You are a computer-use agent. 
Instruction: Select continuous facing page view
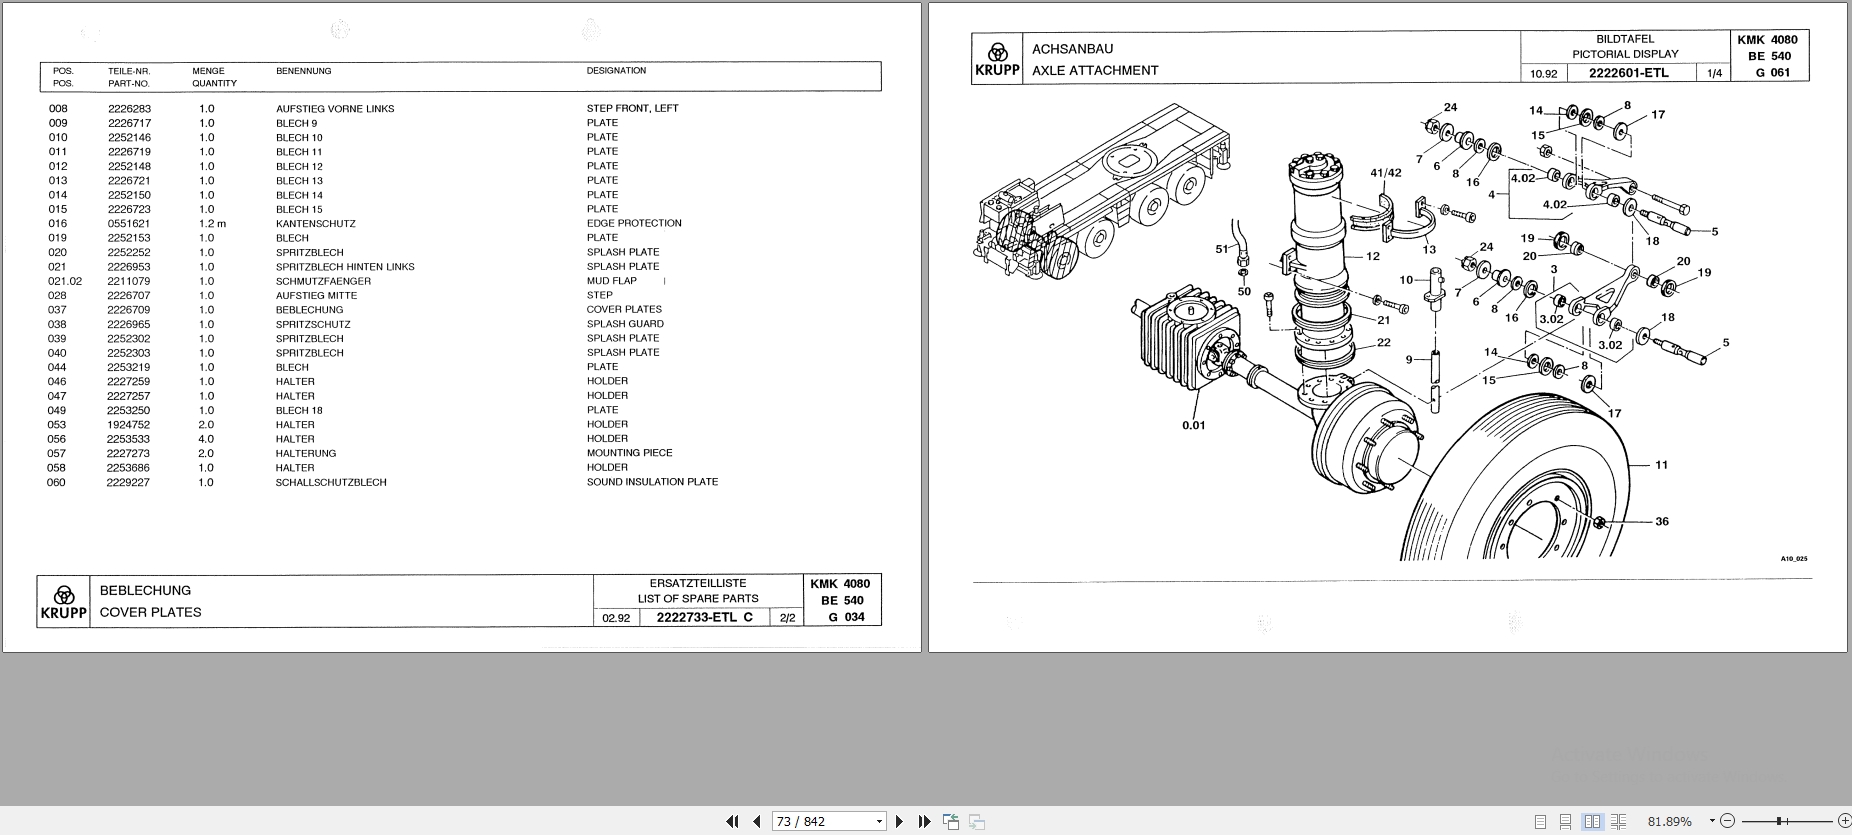[1619, 822]
